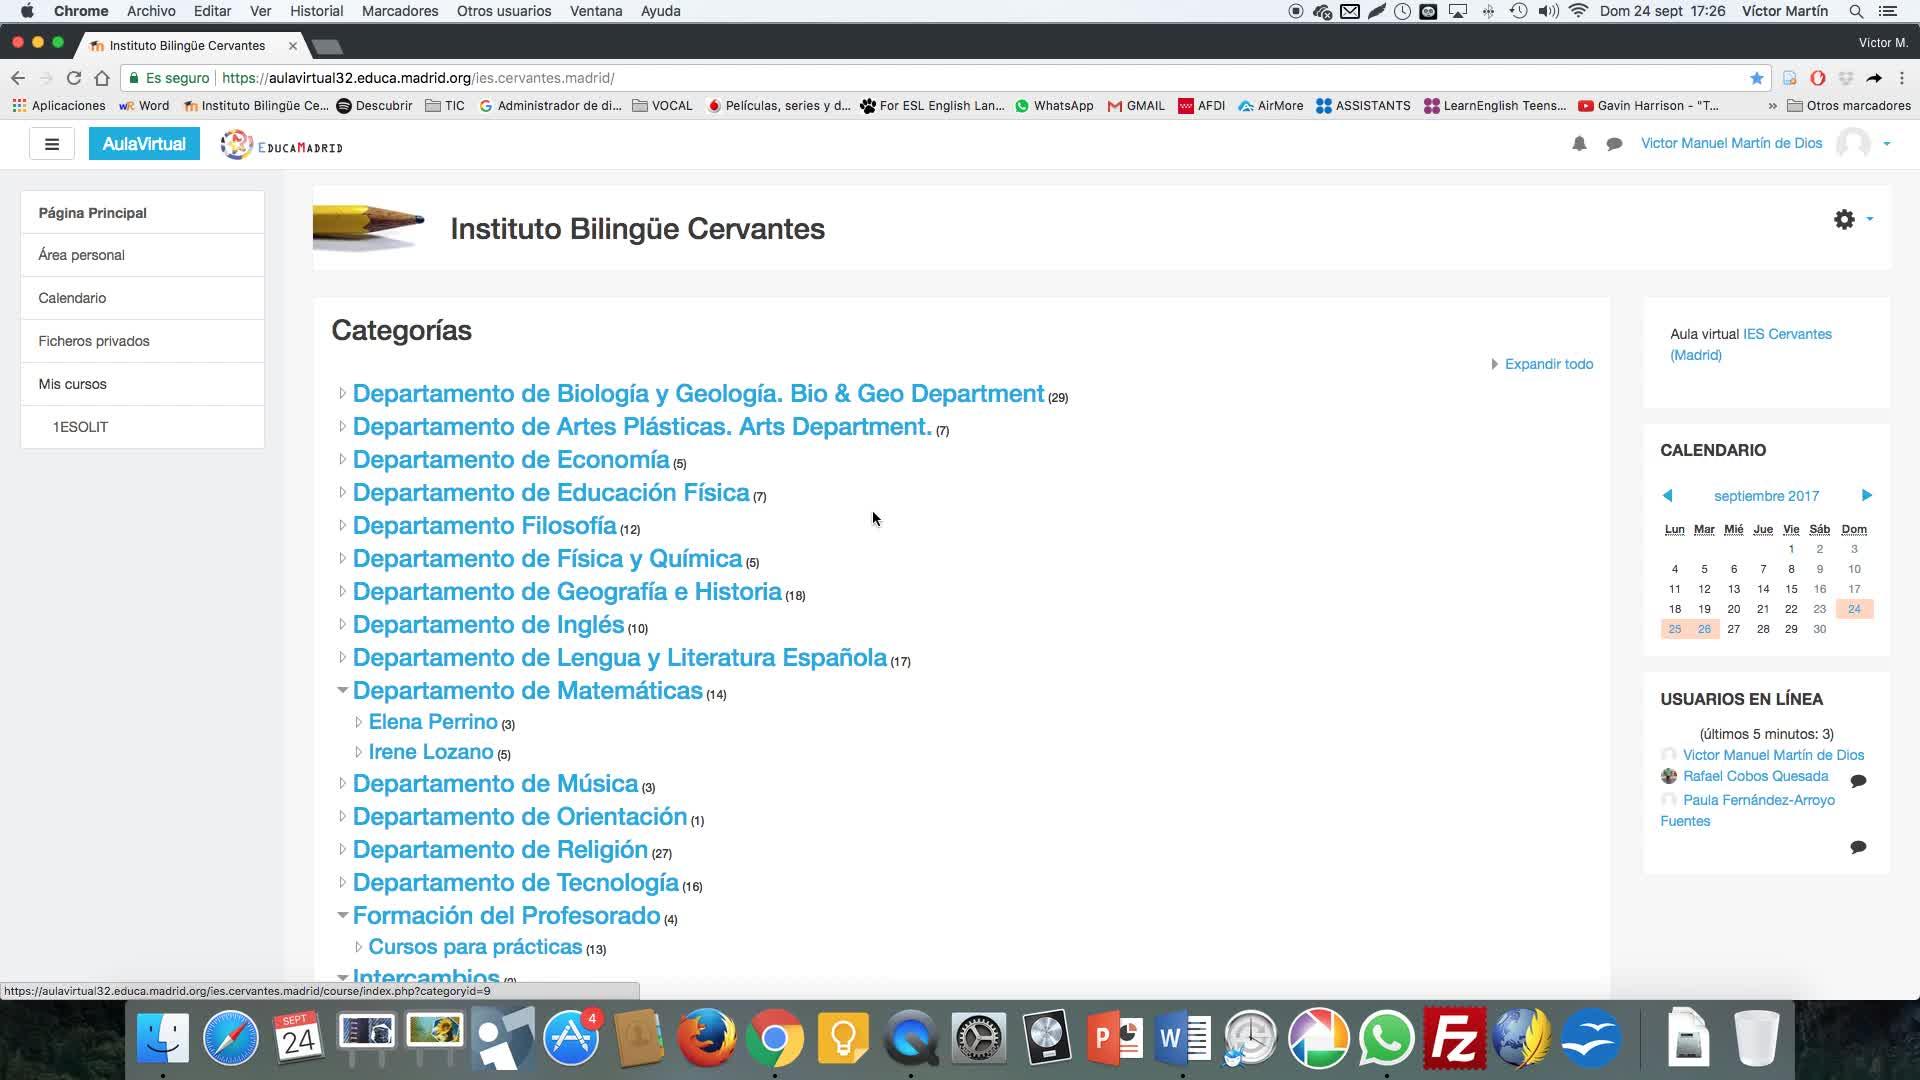Open the page settings gear menu
Screen dimensions: 1920x1080
click(x=1844, y=220)
